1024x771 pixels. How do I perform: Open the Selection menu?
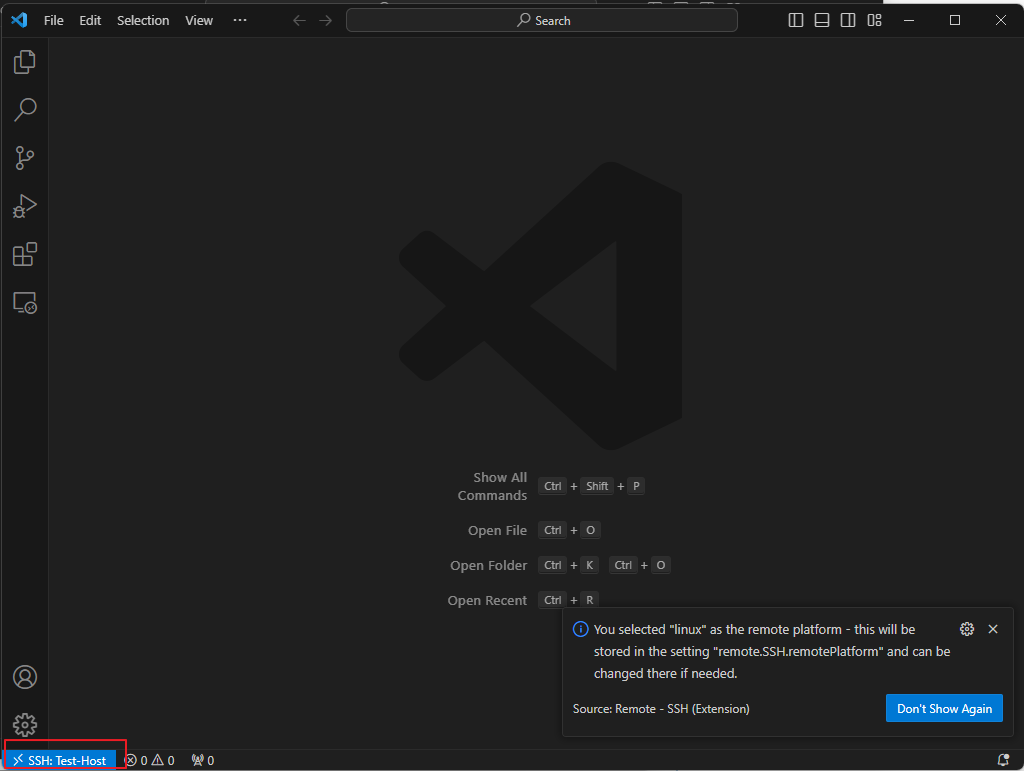coord(143,20)
